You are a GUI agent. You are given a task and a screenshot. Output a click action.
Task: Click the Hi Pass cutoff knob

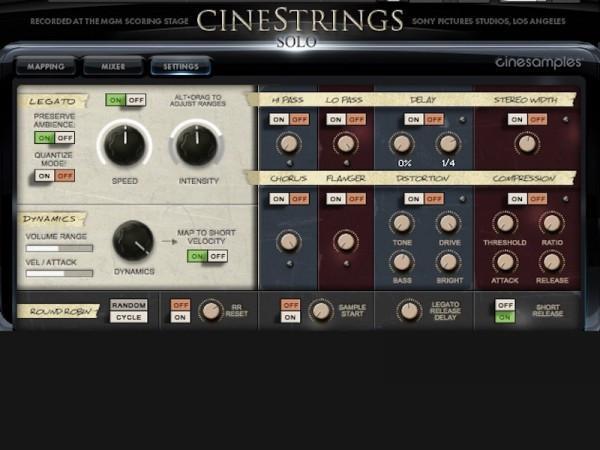(x=289, y=144)
